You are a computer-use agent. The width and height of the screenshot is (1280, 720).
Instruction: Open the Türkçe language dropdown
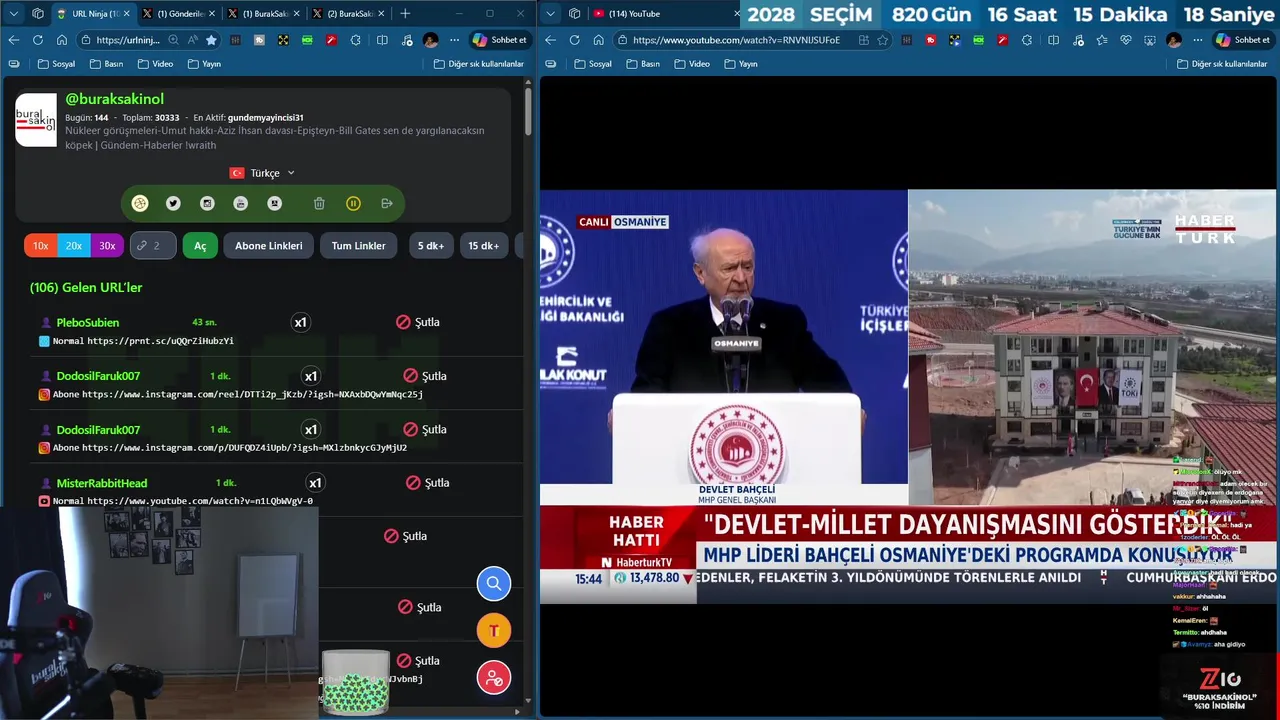click(263, 173)
